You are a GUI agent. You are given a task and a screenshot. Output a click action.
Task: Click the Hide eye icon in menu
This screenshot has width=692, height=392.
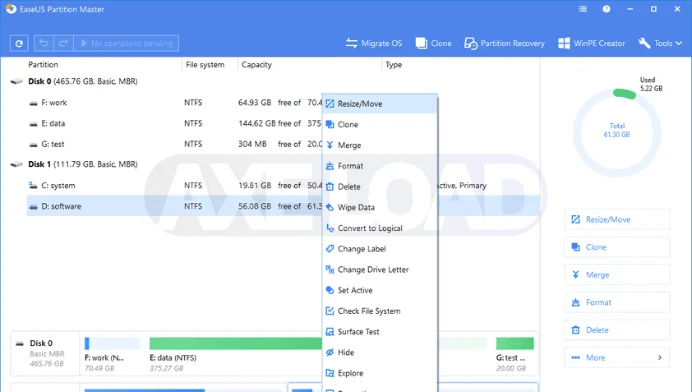(x=330, y=352)
